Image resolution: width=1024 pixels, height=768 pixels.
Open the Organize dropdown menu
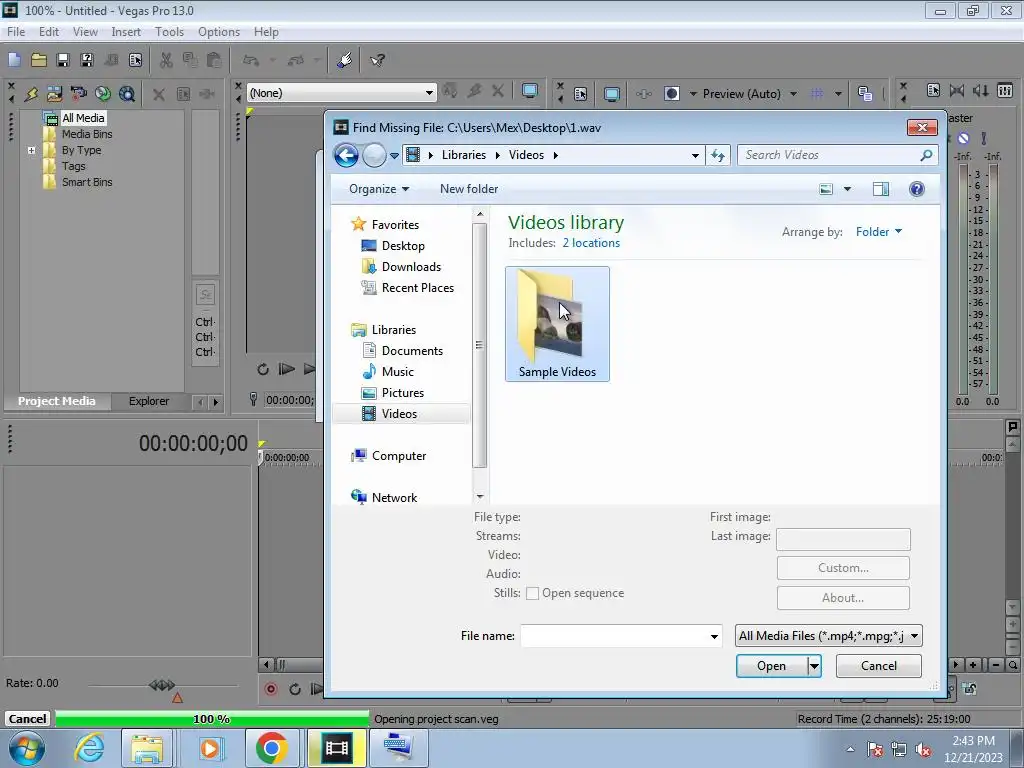379,189
